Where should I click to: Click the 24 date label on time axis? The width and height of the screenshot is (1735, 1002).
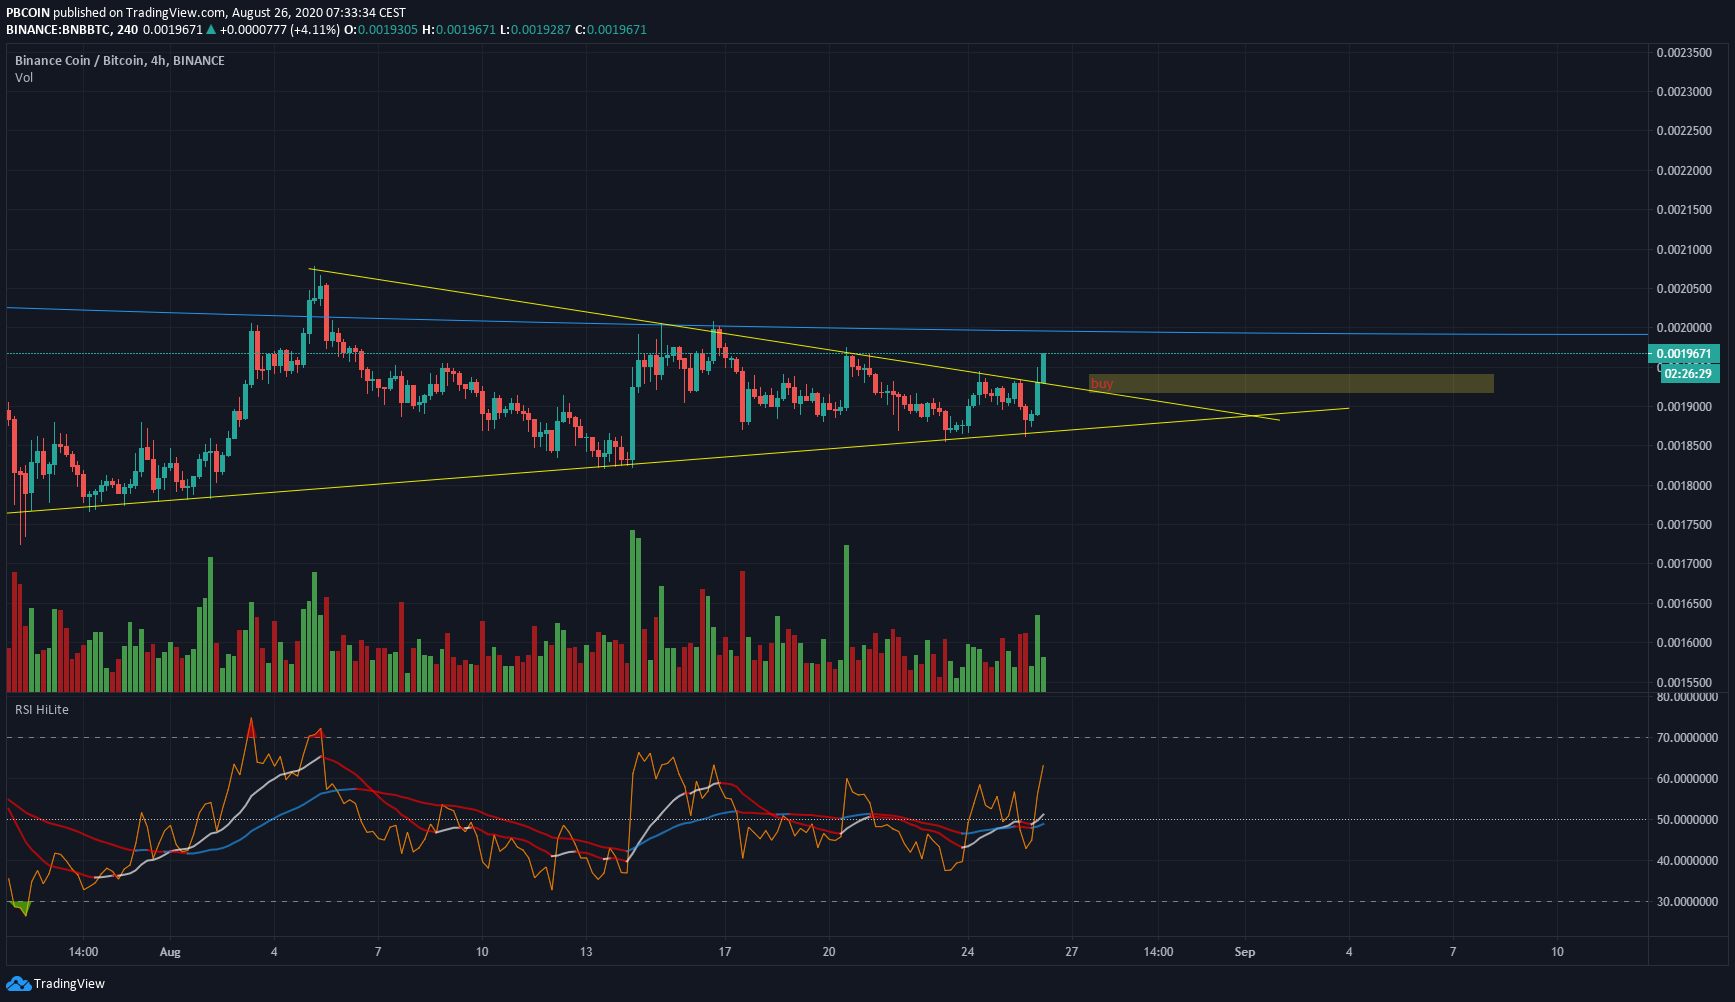click(x=967, y=951)
